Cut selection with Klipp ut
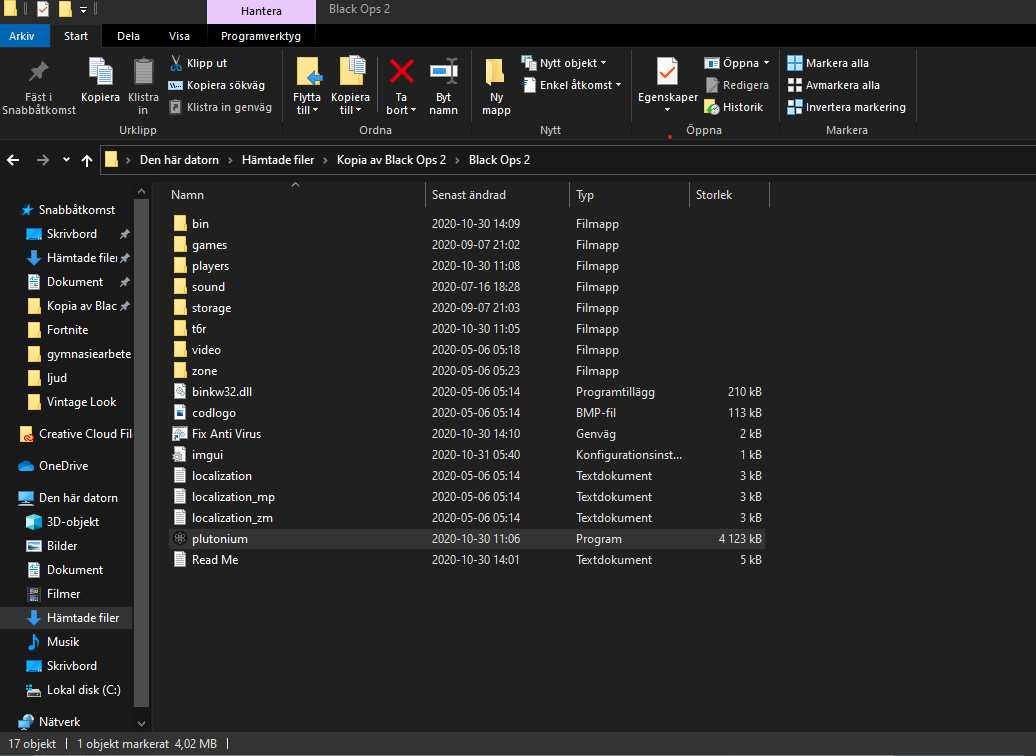Viewport: 1036px width, 756px height. tap(198, 63)
